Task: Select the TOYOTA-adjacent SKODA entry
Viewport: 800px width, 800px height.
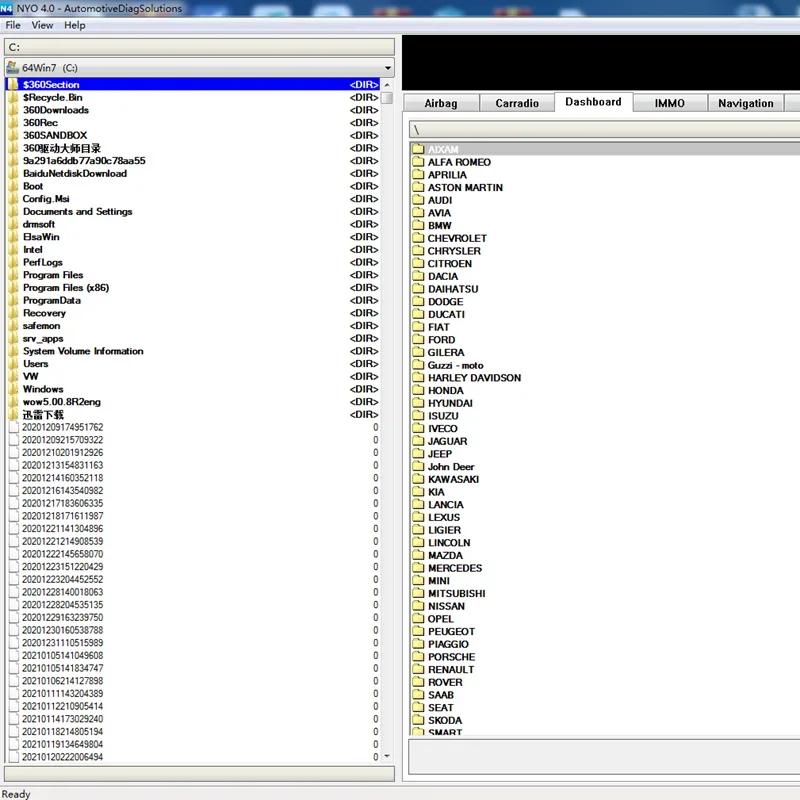Action: pos(445,720)
